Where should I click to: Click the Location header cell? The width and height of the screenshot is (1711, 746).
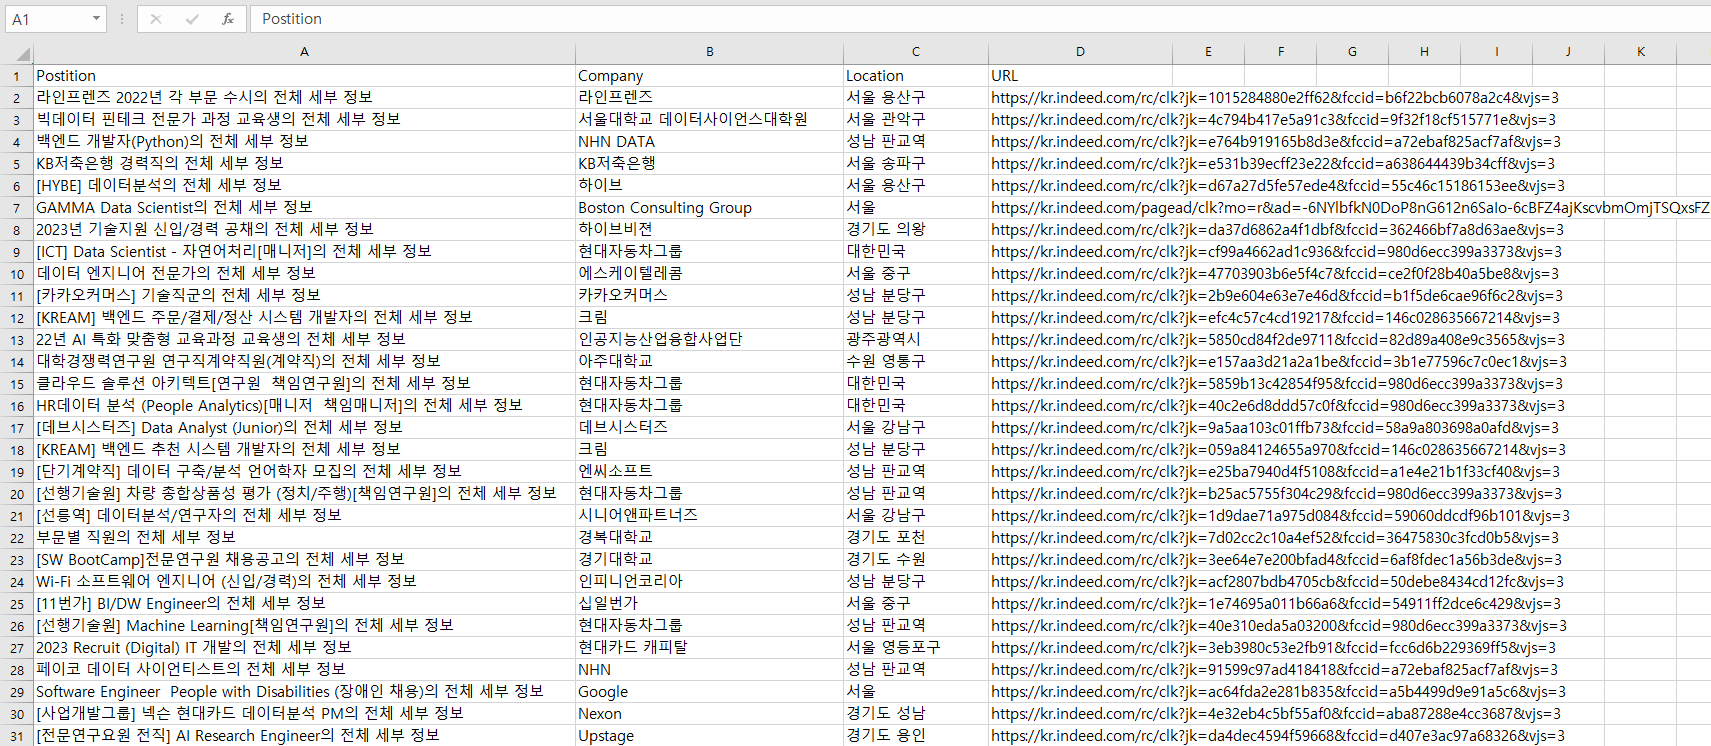click(x=915, y=76)
